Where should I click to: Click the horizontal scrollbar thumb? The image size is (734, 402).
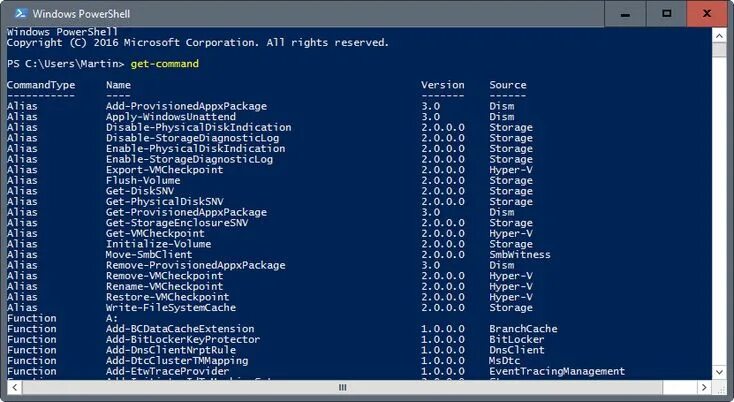pos(342,387)
